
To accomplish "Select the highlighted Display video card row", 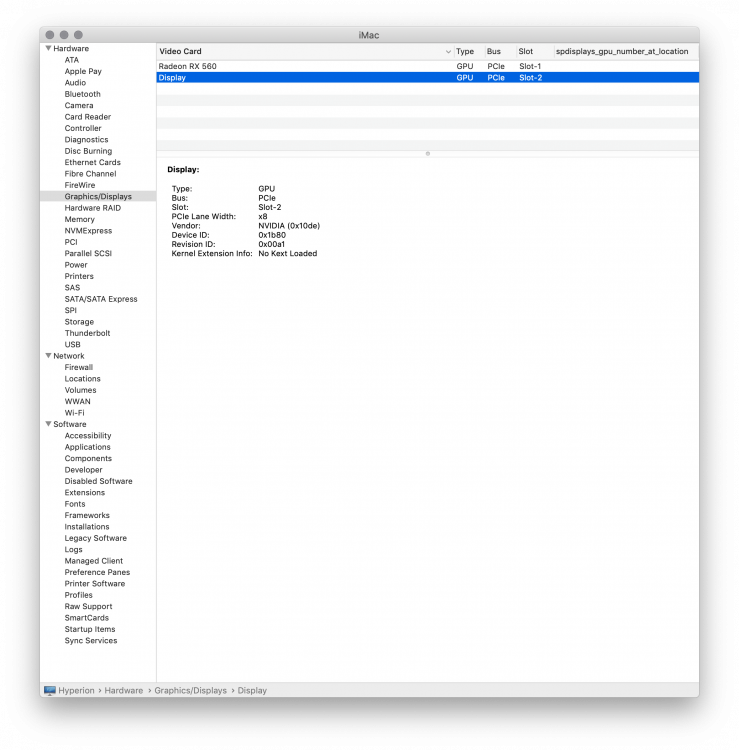I will [428, 77].
